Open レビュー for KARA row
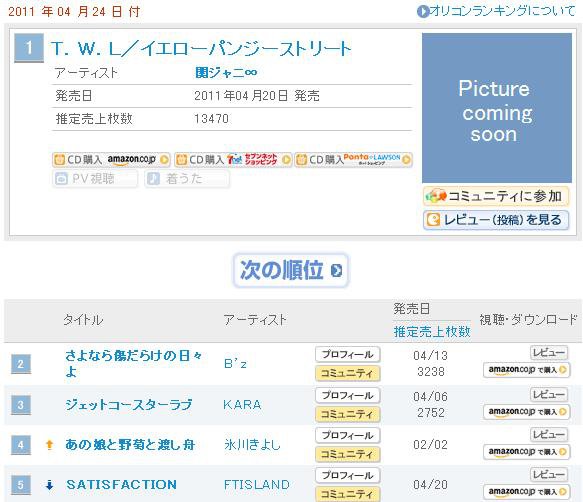Screen dimensions: 583x502 [549, 394]
